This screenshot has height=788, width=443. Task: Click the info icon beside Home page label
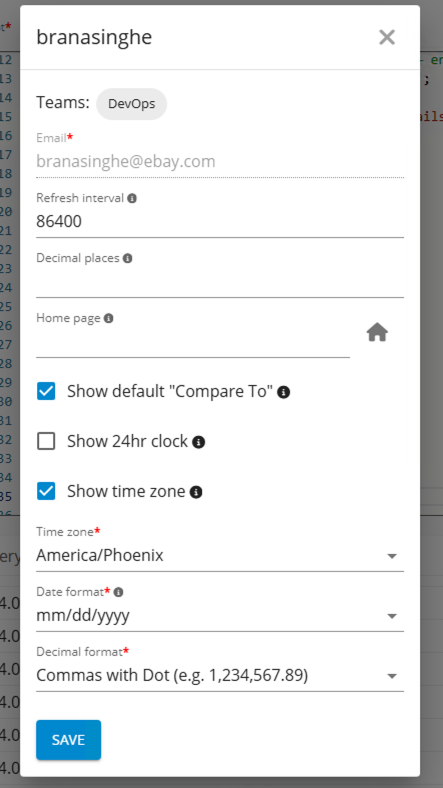[x=108, y=319]
